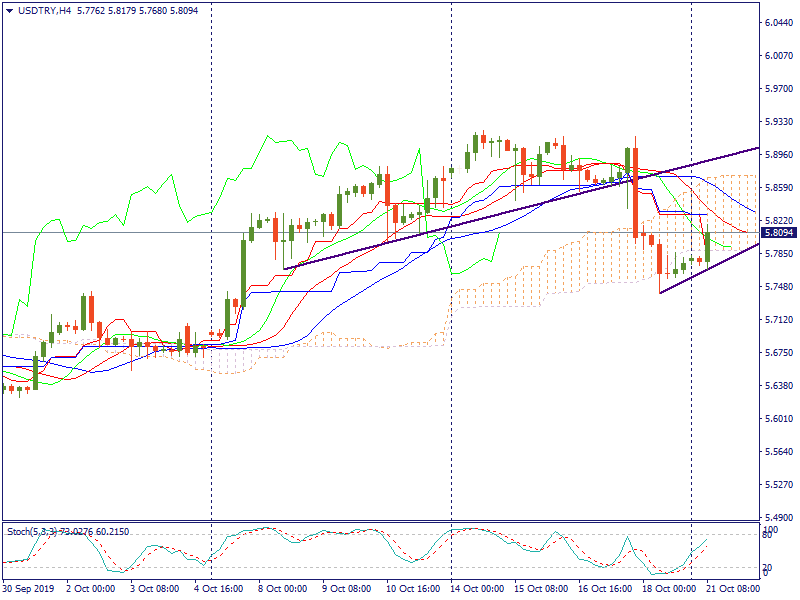
Task: Click the 5.6750 price axis label
Action: pos(779,353)
